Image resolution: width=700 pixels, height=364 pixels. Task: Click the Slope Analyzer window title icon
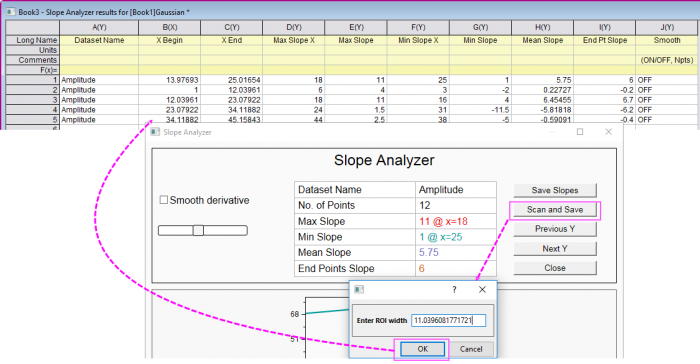click(x=155, y=132)
